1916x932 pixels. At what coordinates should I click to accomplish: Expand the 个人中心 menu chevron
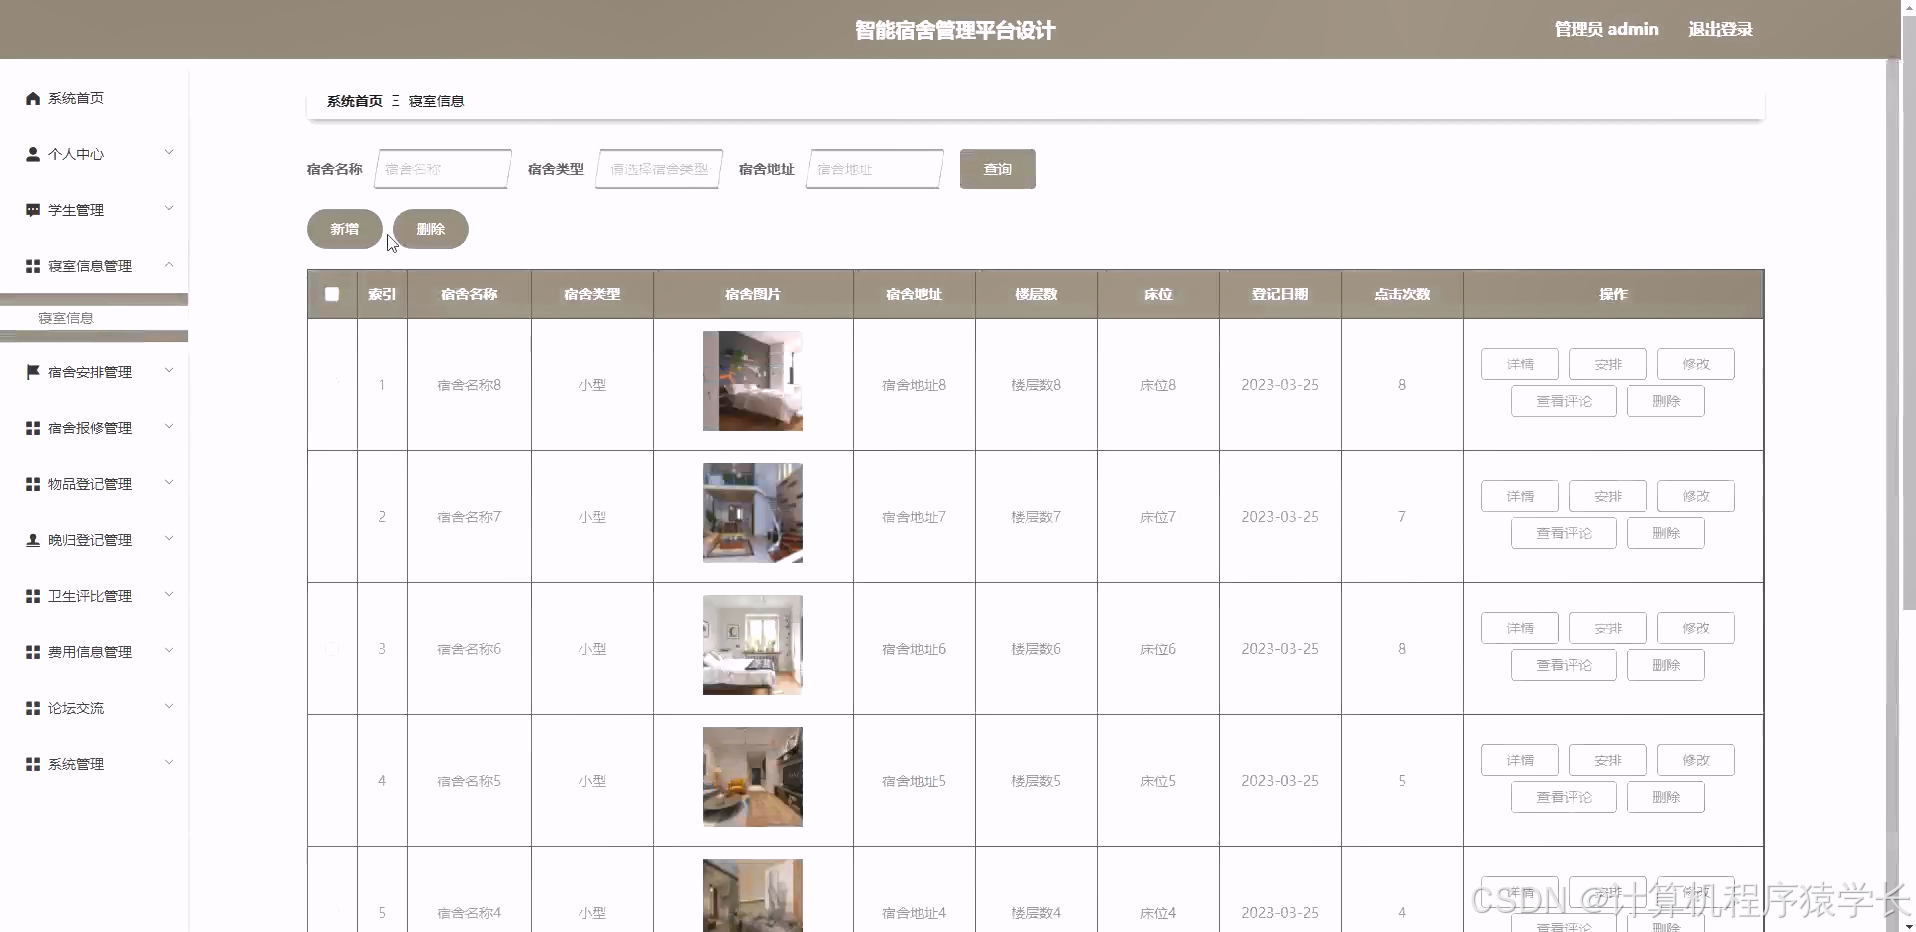(169, 153)
